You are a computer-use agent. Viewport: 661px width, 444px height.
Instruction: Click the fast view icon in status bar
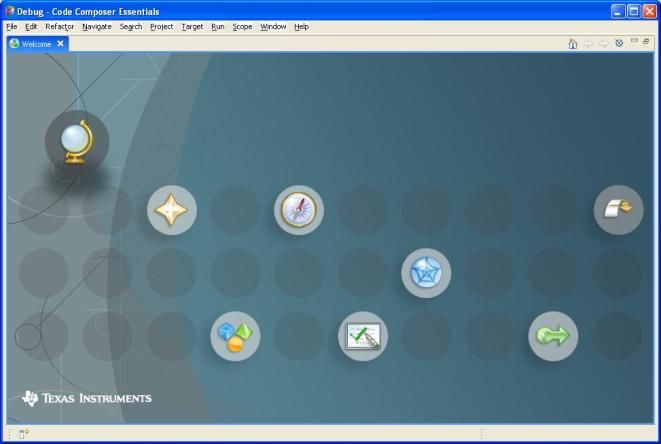24,433
